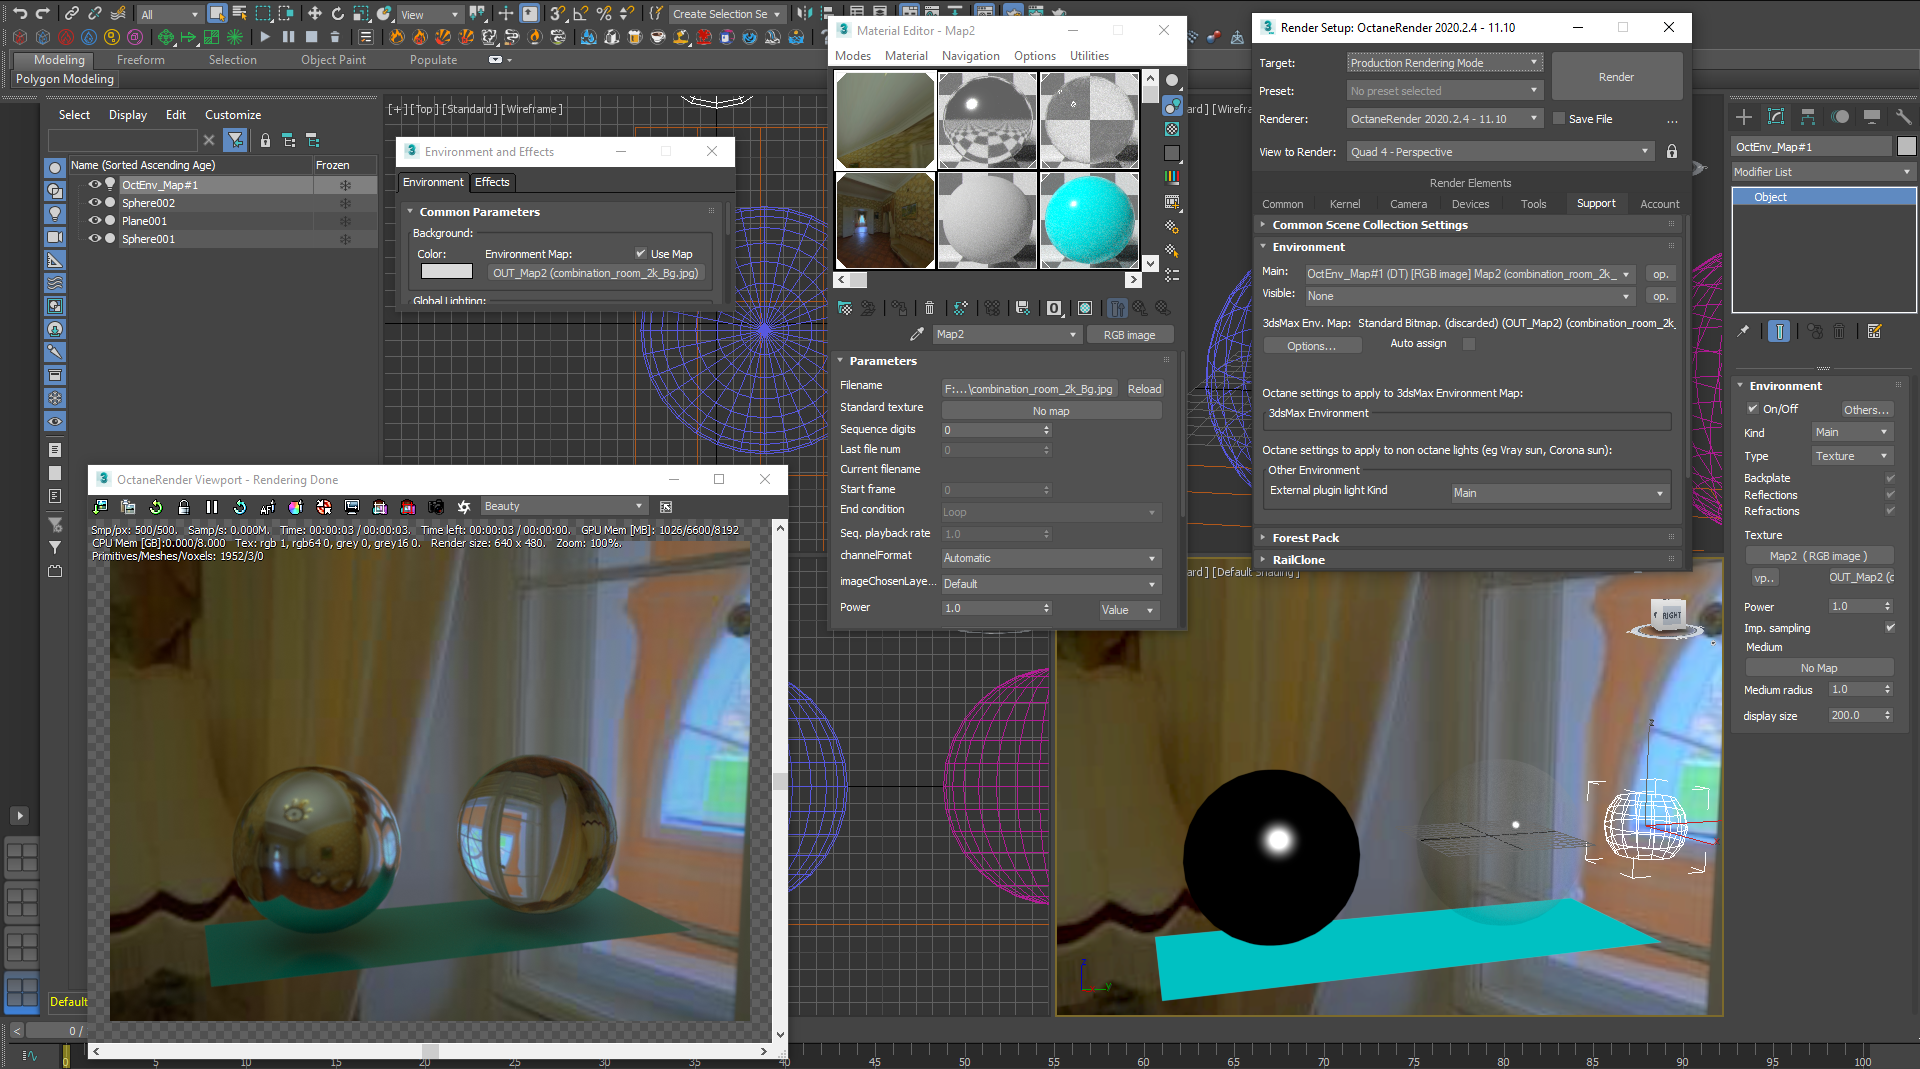Activate the Select and Link chain tool

coord(72,14)
